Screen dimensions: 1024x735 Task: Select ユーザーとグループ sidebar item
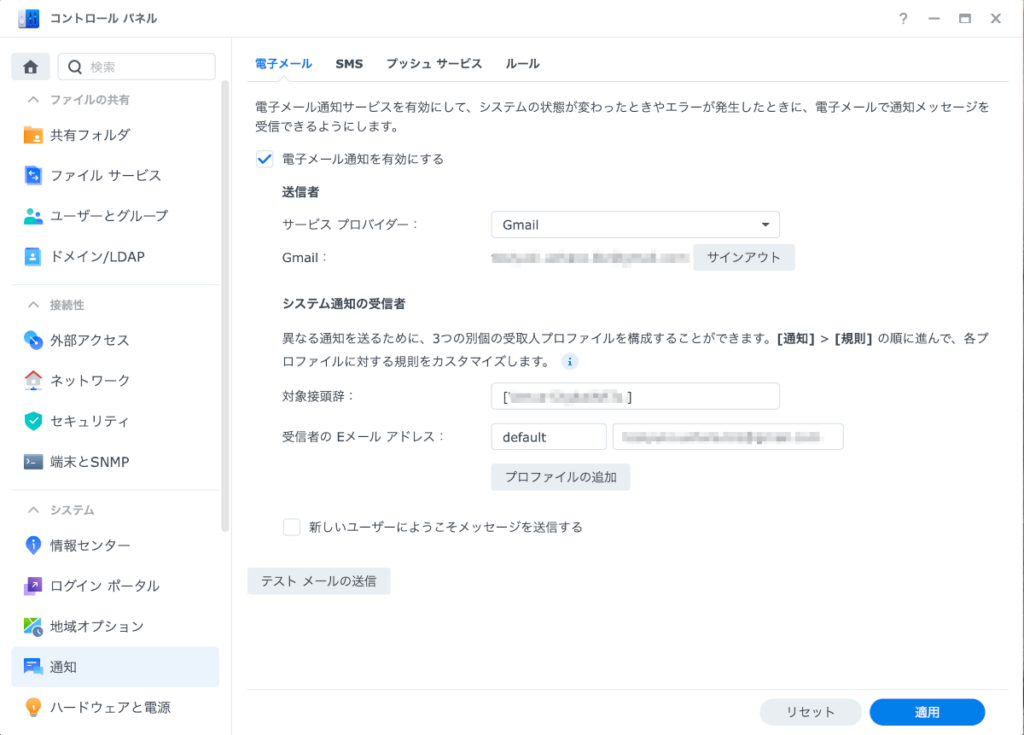[108, 216]
